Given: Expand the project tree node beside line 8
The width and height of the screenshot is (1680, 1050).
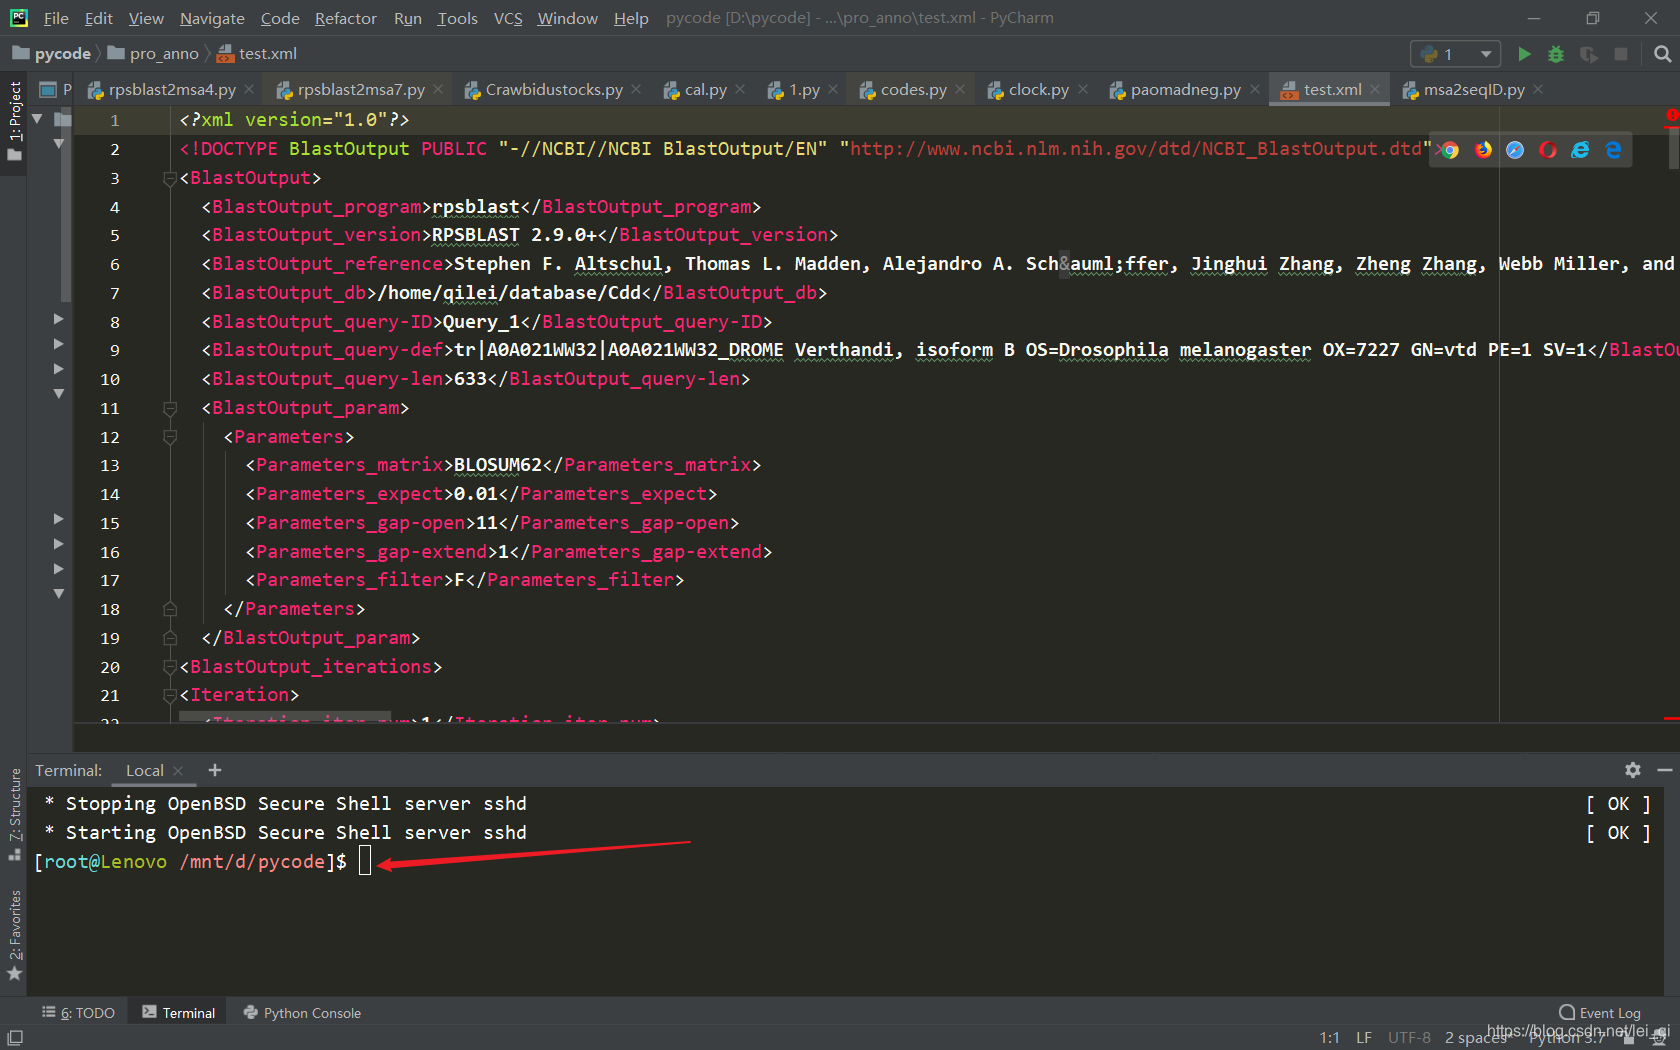Looking at the screenshot, I should tap(58, 319).
